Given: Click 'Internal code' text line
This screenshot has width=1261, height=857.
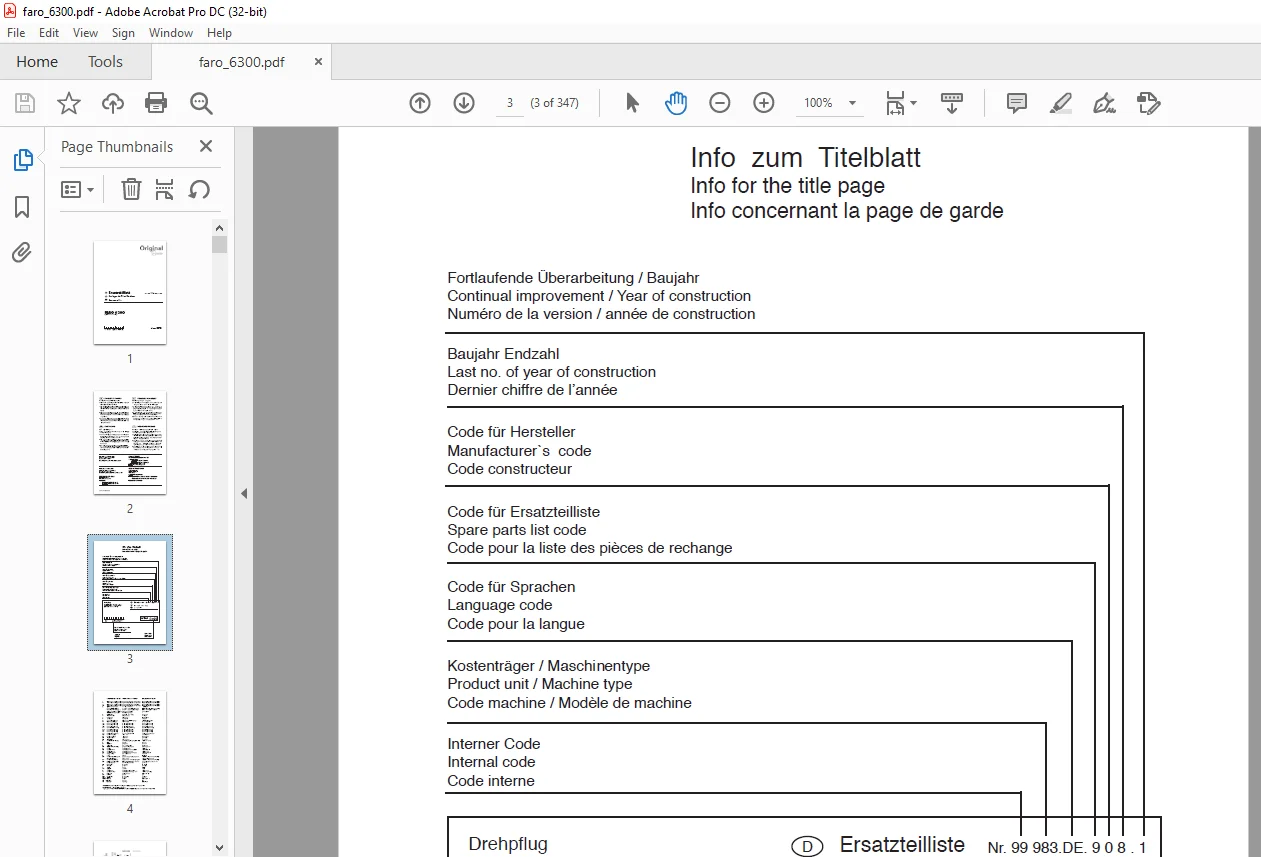Looking at the screenshot, I should pyautogui.click(x=491, y=762).
